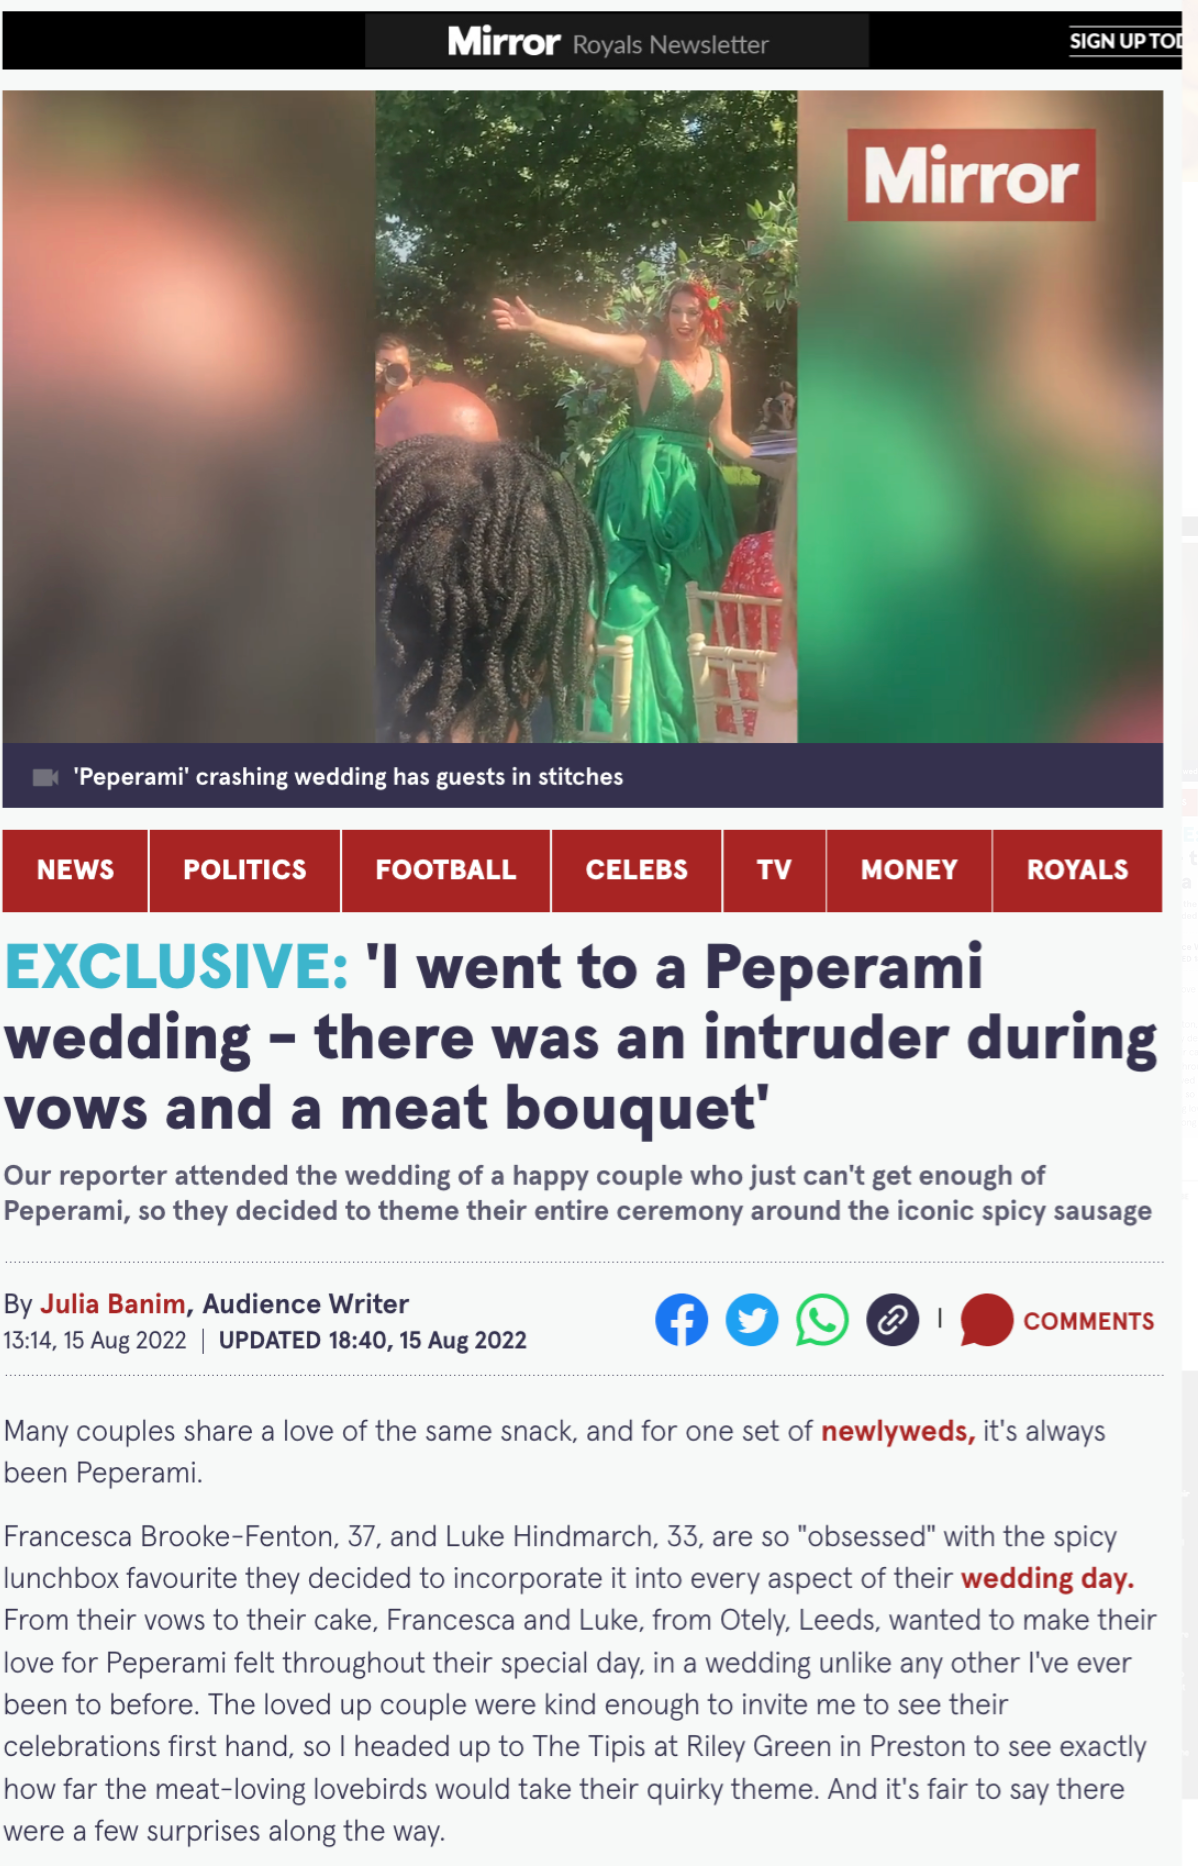
Task: Select the Football tab
Action: [446, 870]
